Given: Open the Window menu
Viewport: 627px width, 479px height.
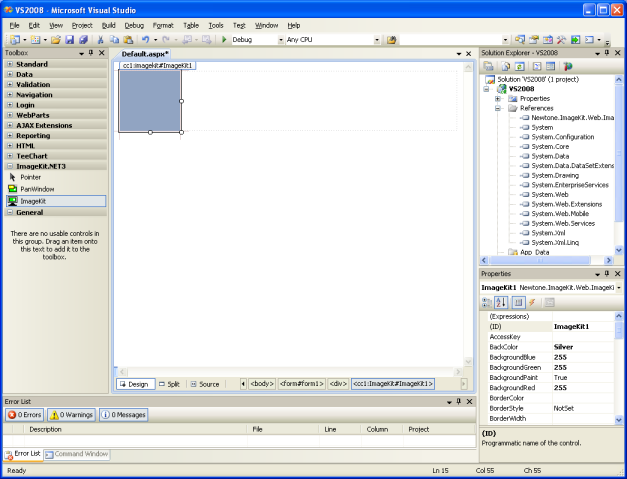Looking at the screenshot, I should pos(266,26).
